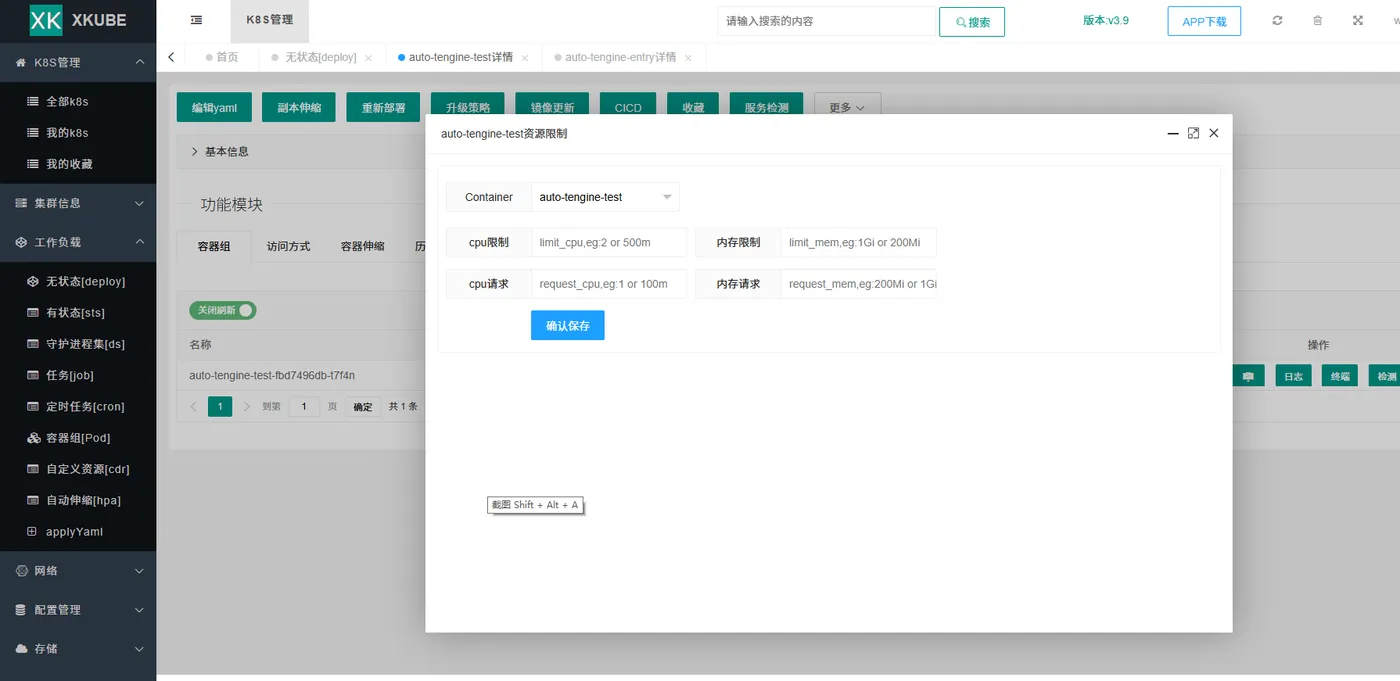Click the 搜索 button
The width and height of the screenshot is (1400, 681).
[972, 22]
